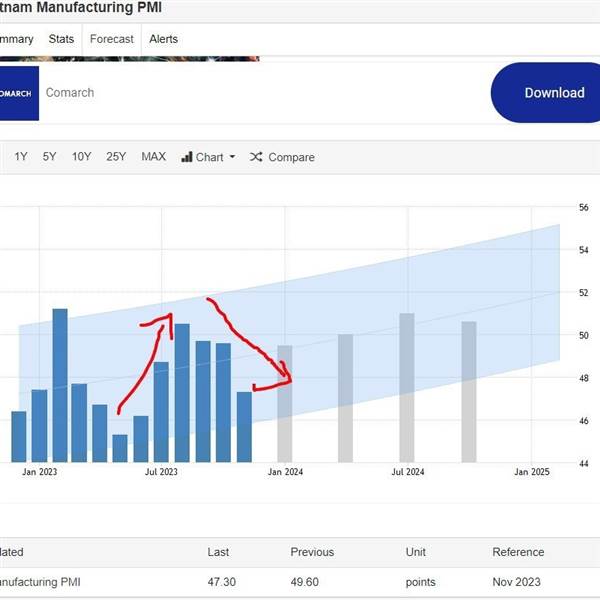Click the Compare shuffle icon
This screenshot has height=600, width=600.
click(256, 157)
